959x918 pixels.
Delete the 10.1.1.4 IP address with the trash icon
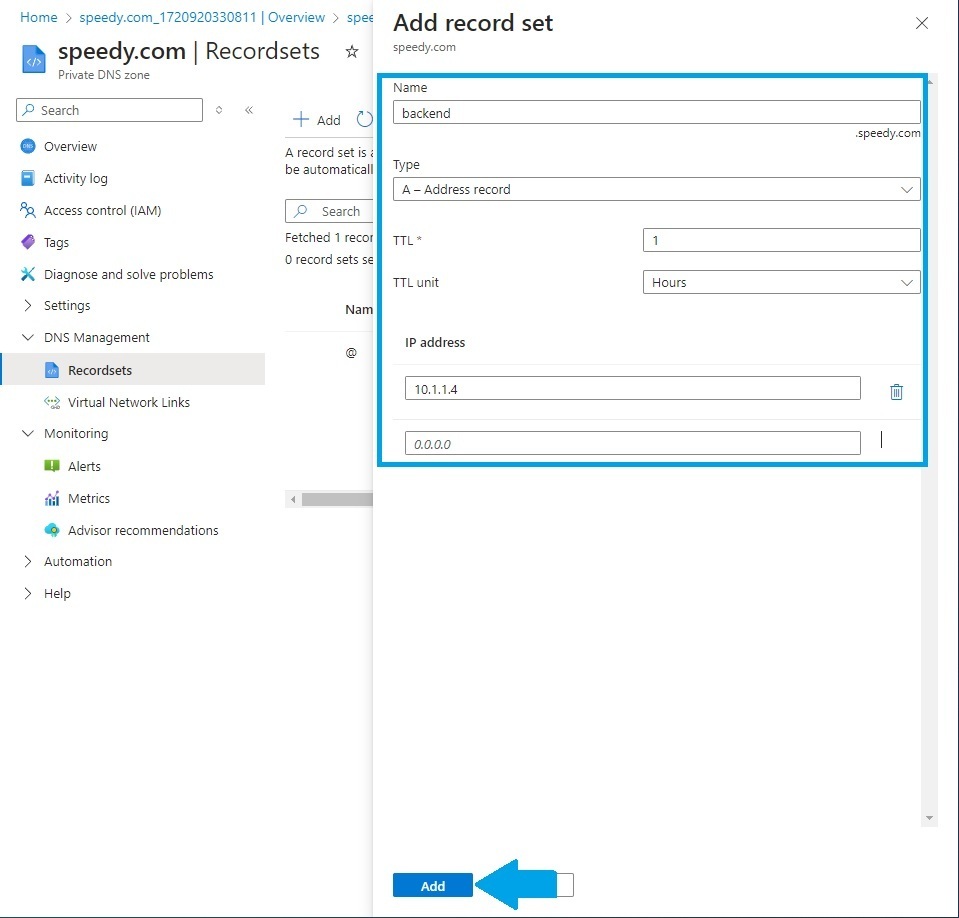(896, 391)
